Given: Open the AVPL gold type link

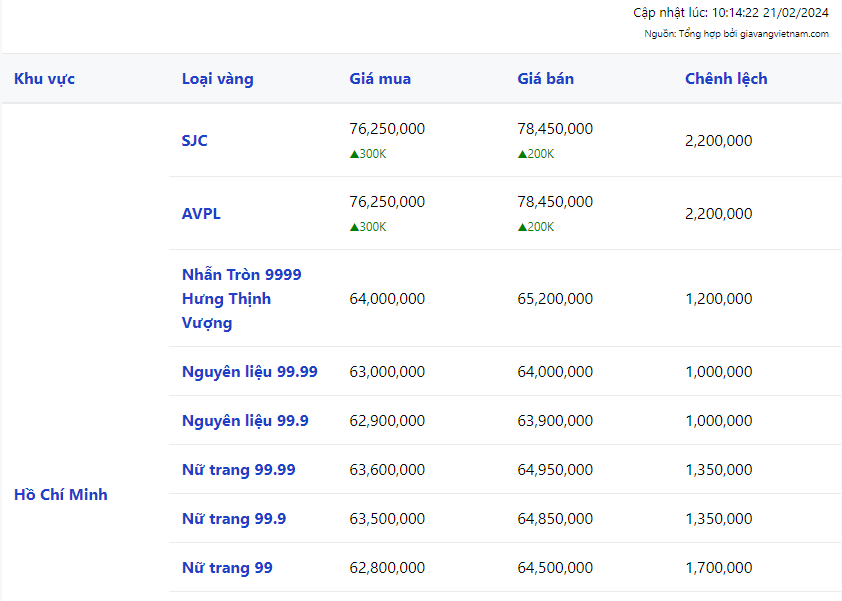Looking at the screenshot, I should click(x=201, y=214).
